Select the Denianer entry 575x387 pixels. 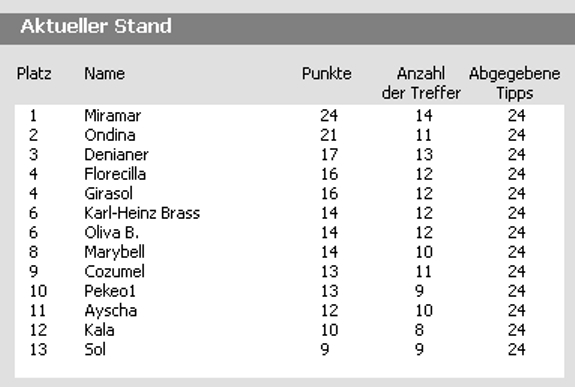click(x=116, y=155)
